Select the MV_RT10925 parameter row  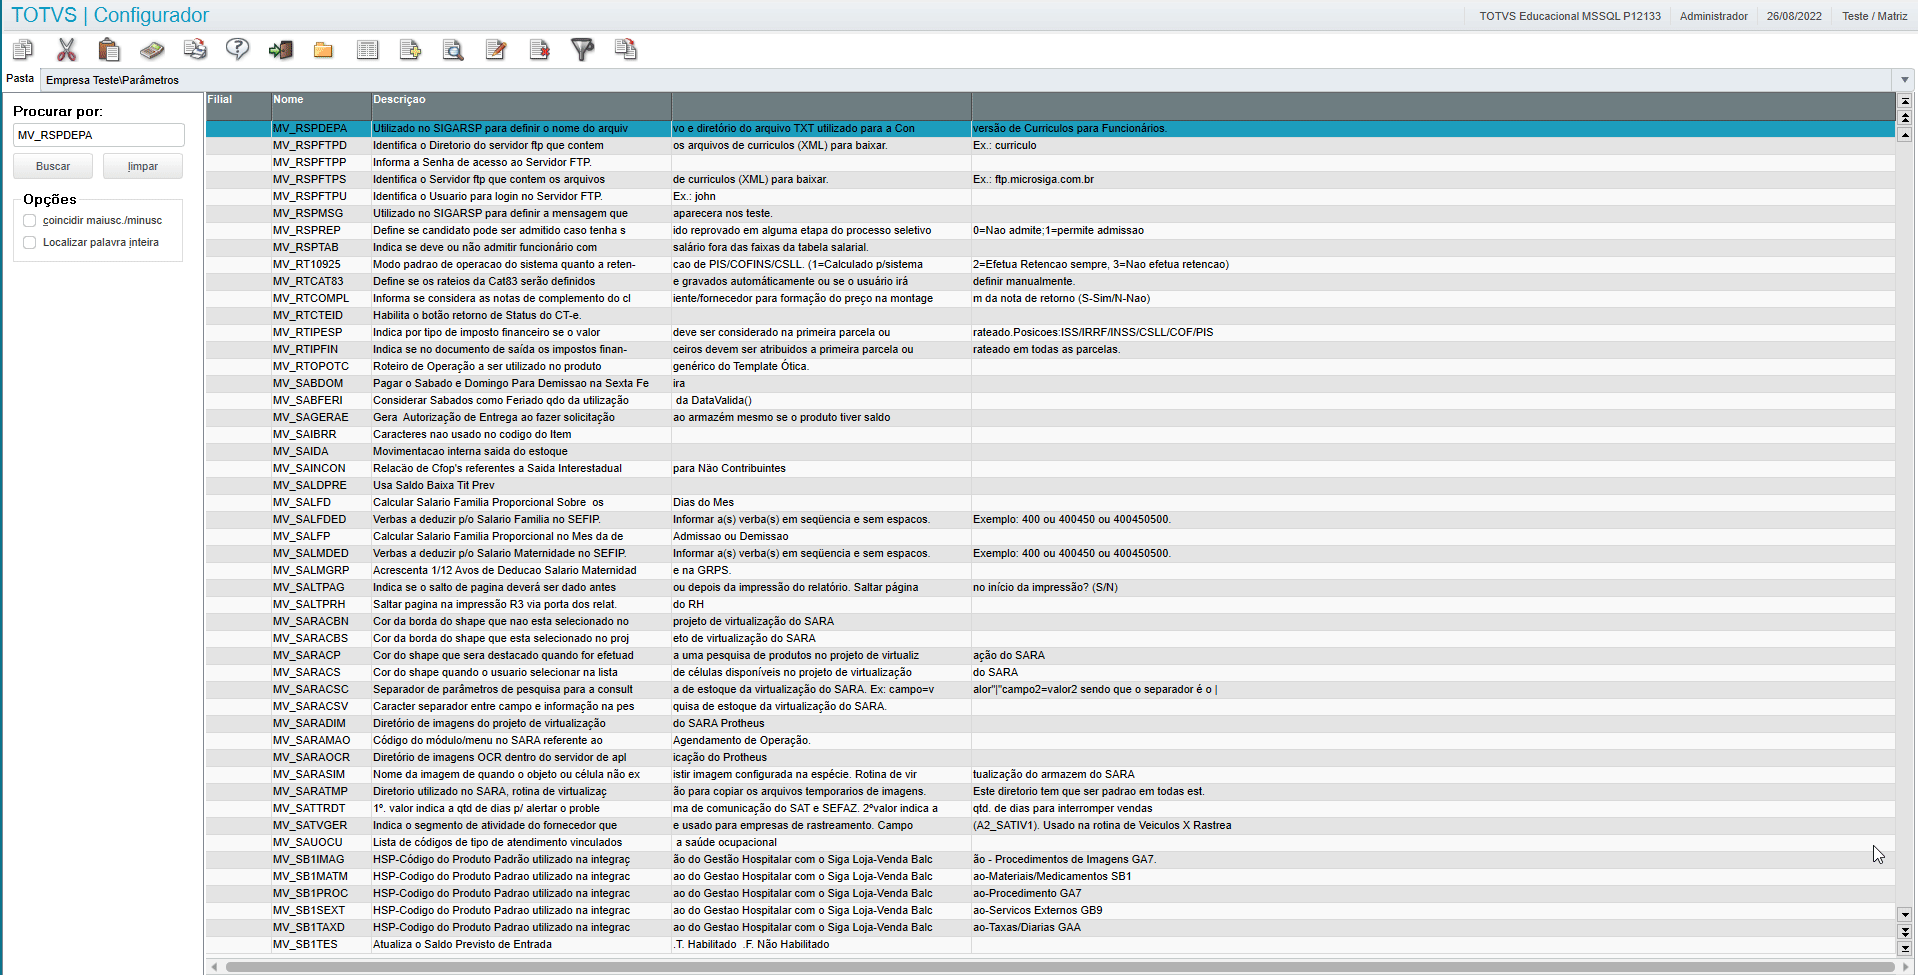pyautogui.click(x=1050, y=265)
